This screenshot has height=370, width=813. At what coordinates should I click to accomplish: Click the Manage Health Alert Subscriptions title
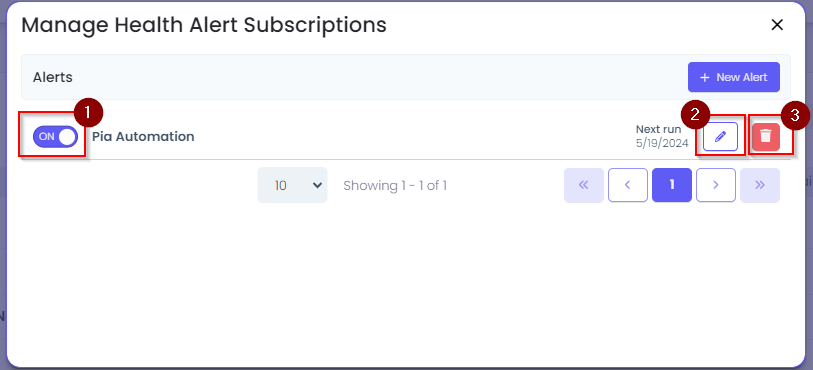click(x=204, y=25)
